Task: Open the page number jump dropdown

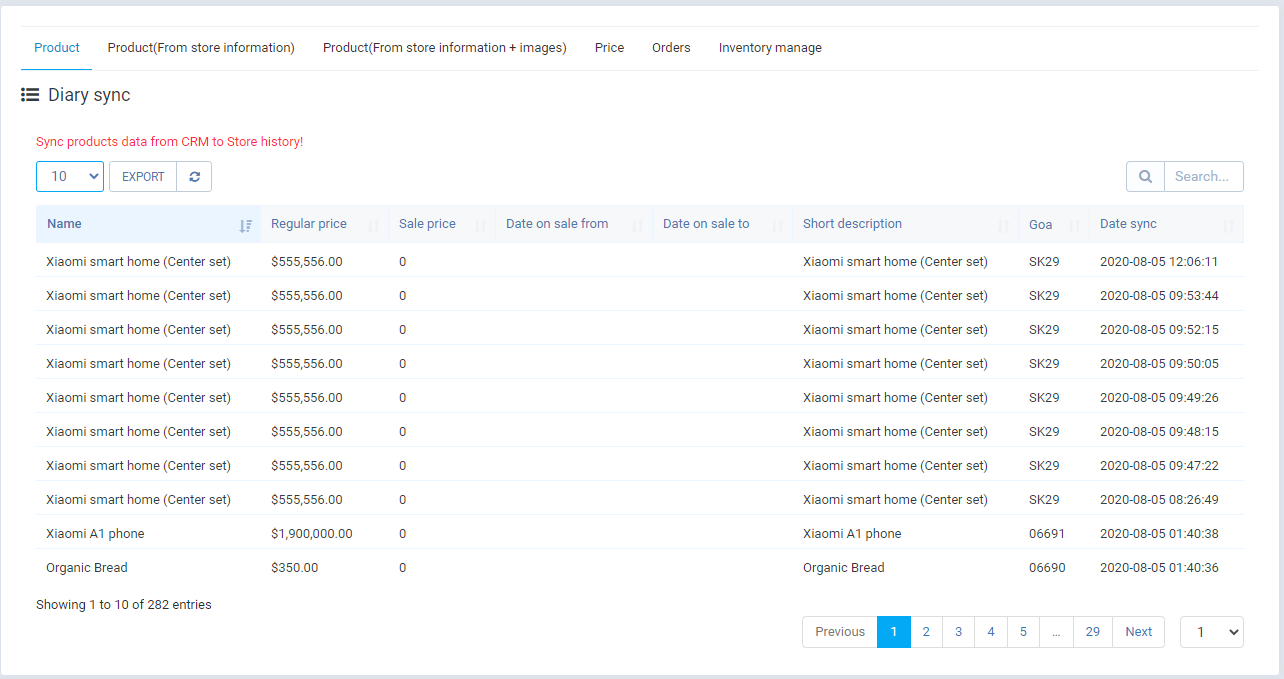Action: pyautogui.click(x=1212, y=632)
